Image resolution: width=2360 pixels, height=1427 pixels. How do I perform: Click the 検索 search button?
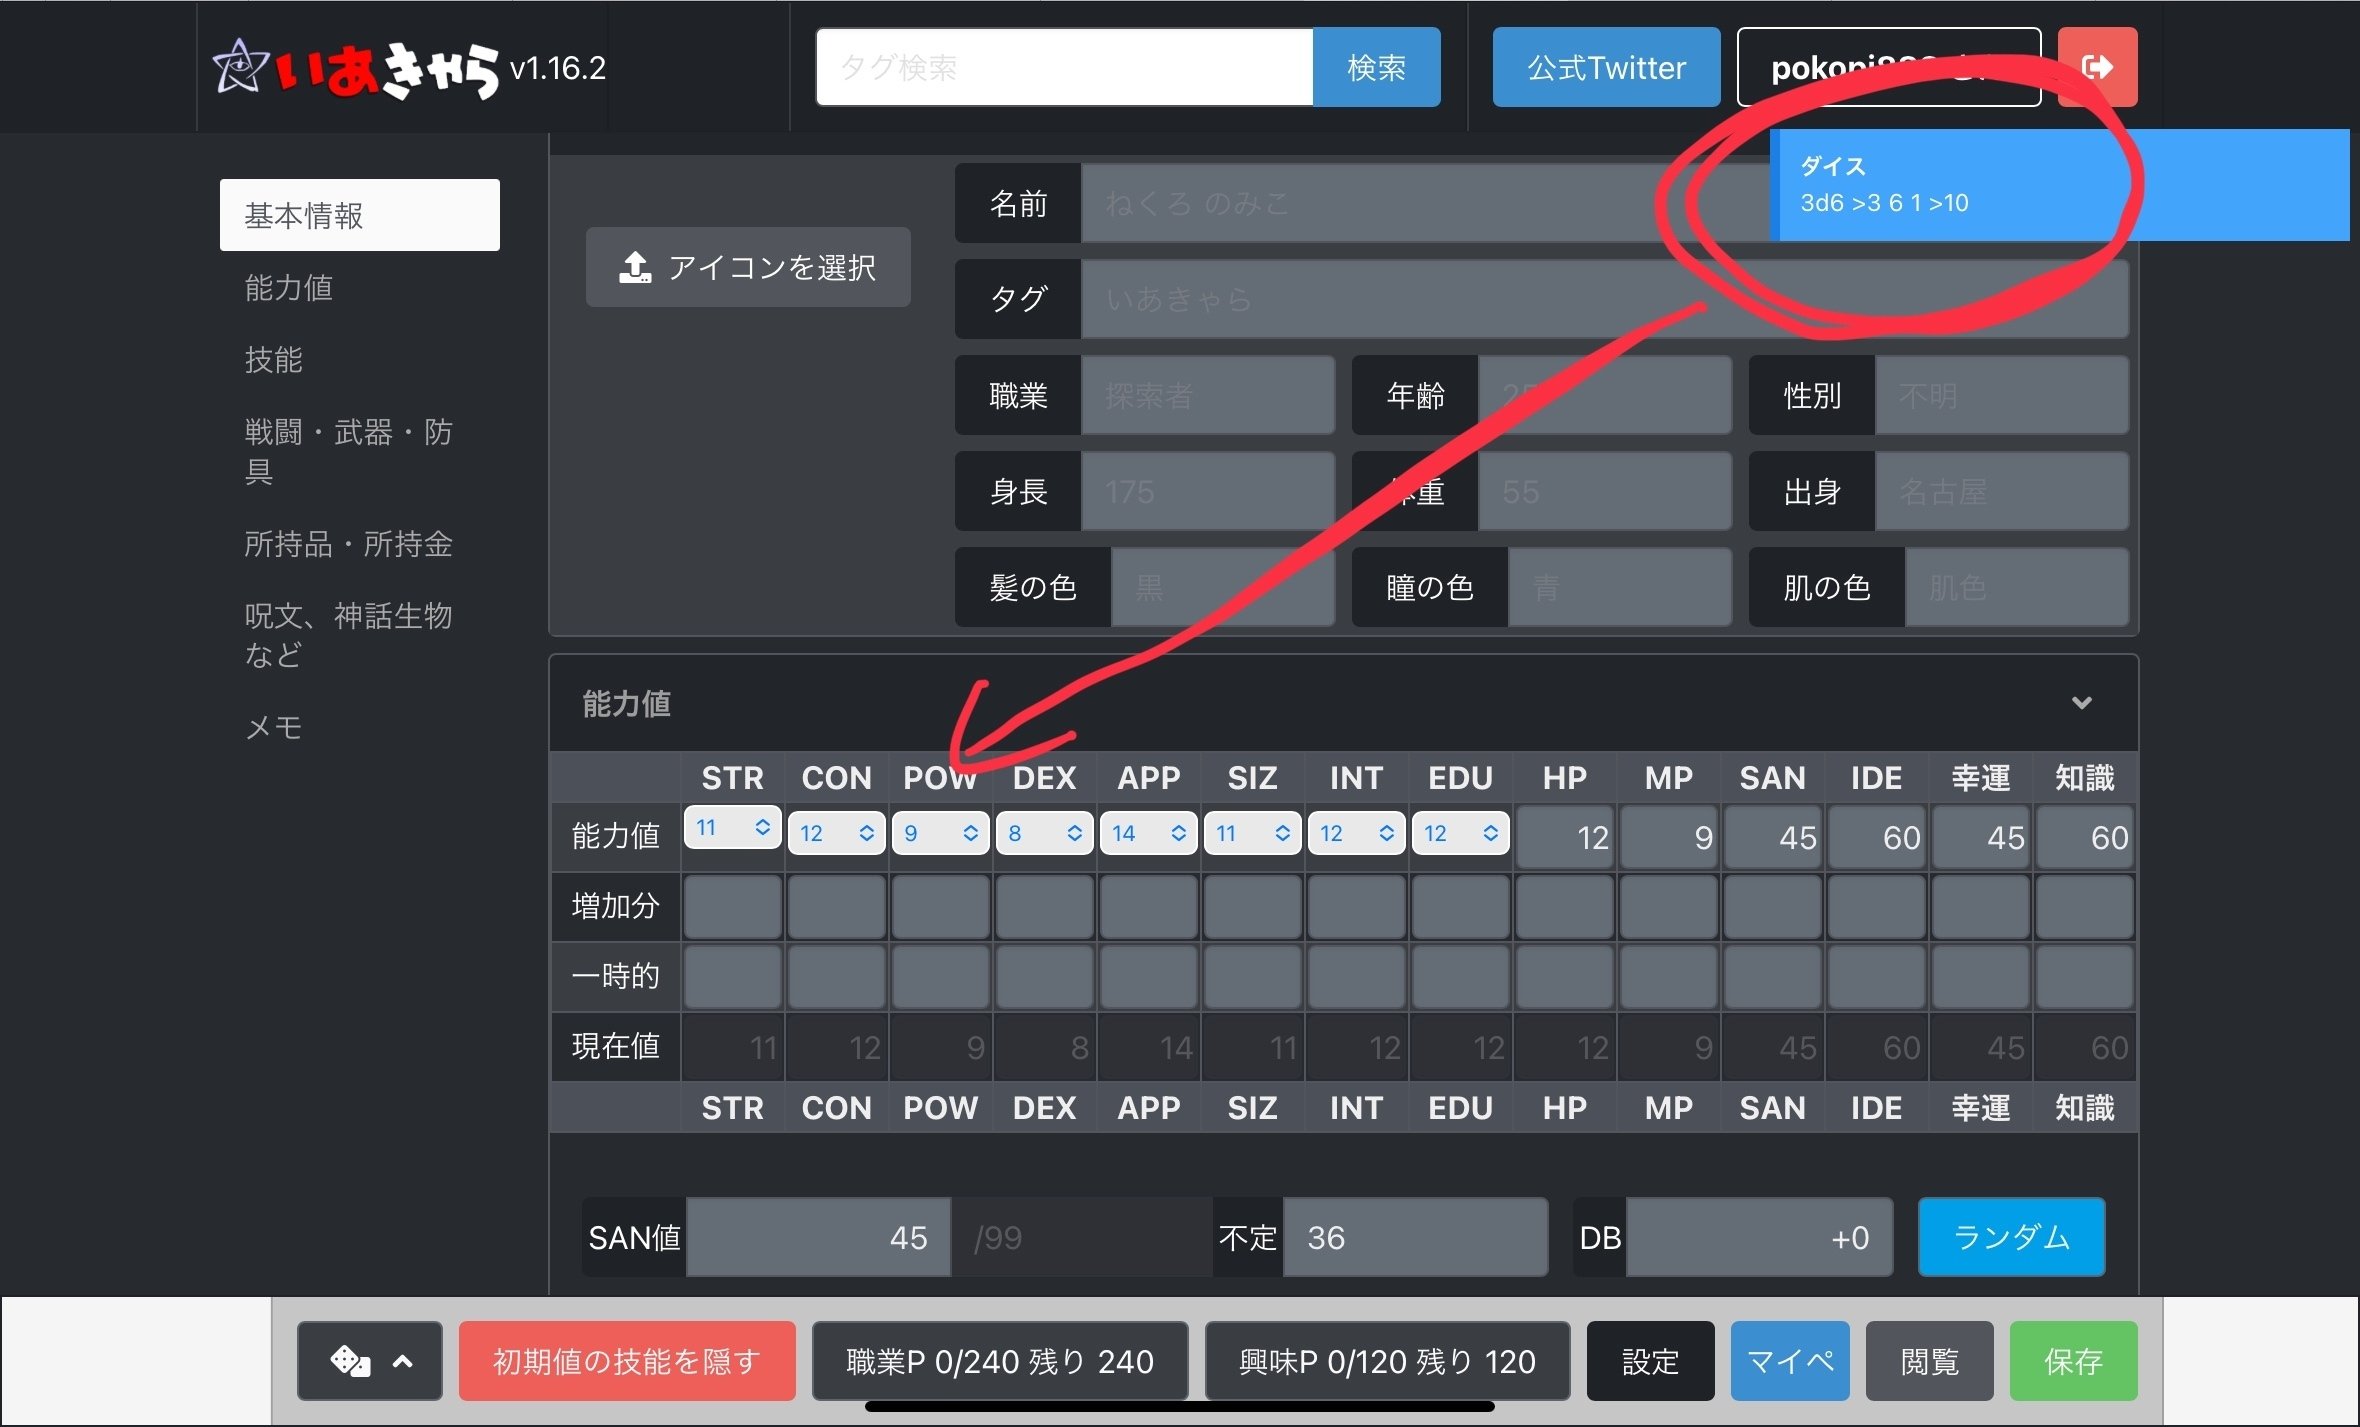(1376, 67)
